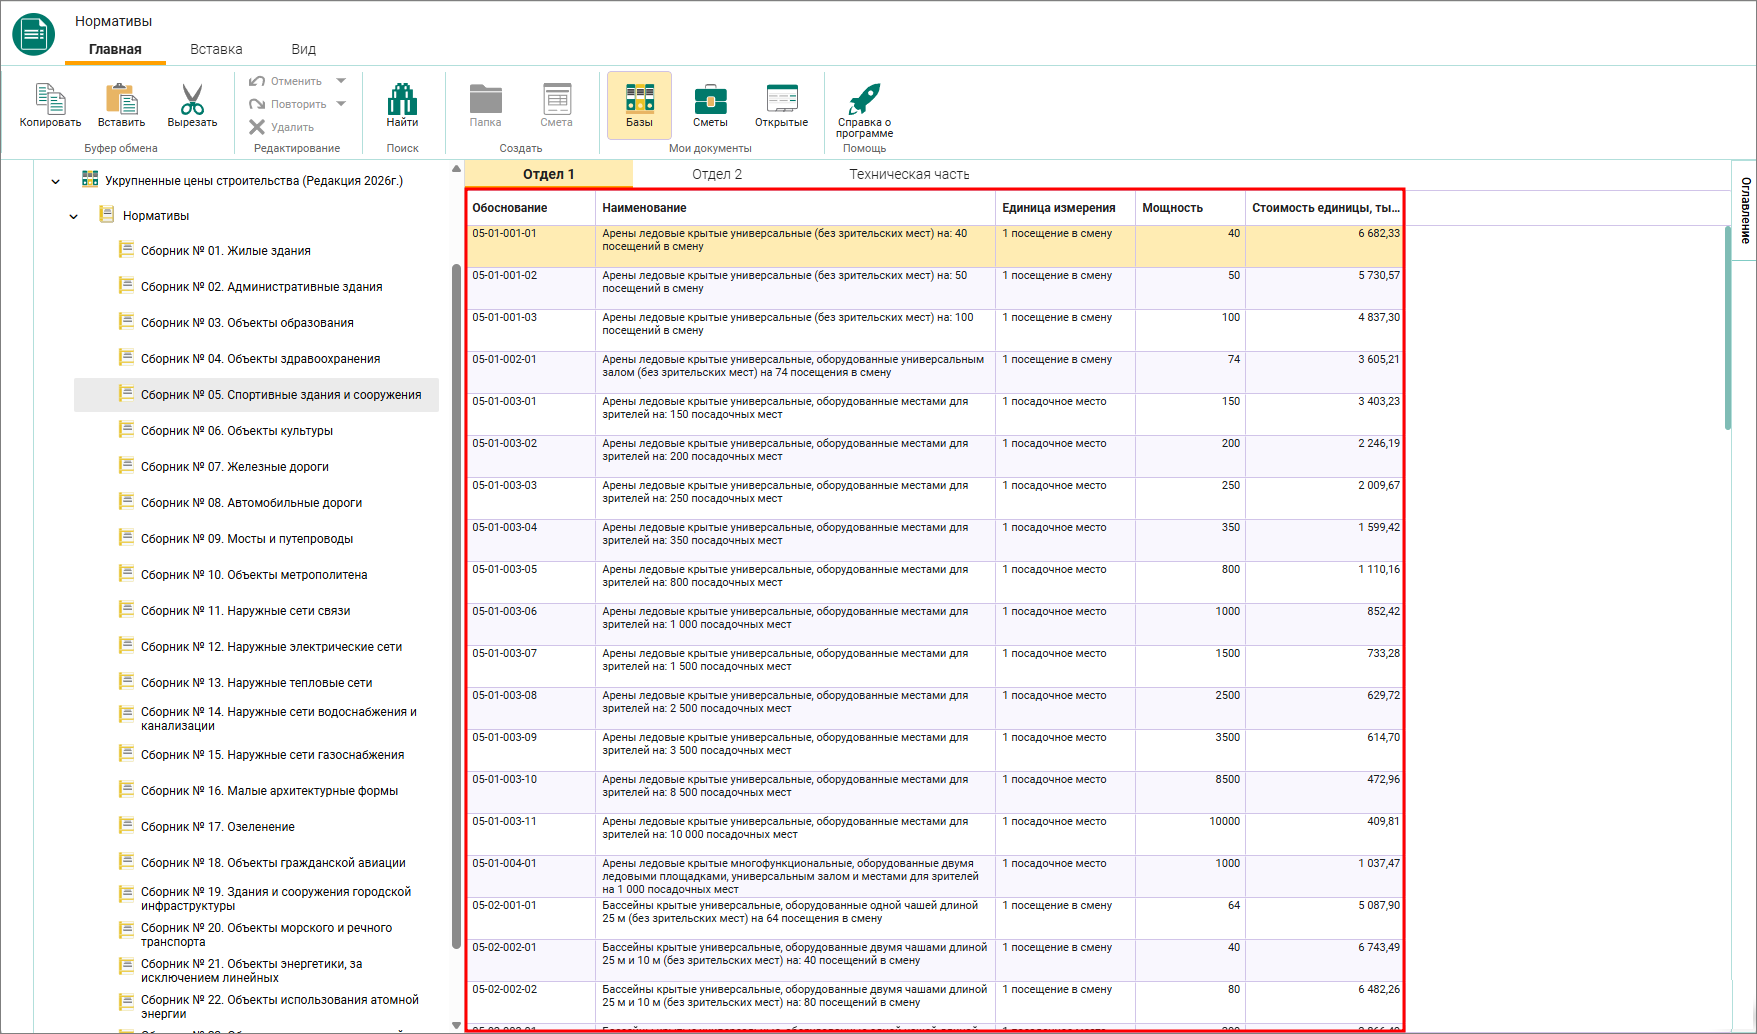1757x1034 pixels.
Task: Open the Отменить history dropdown arrow
Action: pyautogui.click(x=341, y=81)
